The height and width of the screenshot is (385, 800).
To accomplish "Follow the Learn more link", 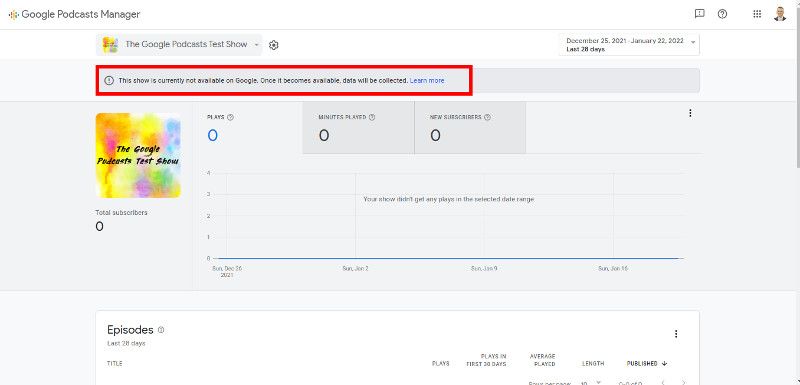I will [x=427, y=81].
